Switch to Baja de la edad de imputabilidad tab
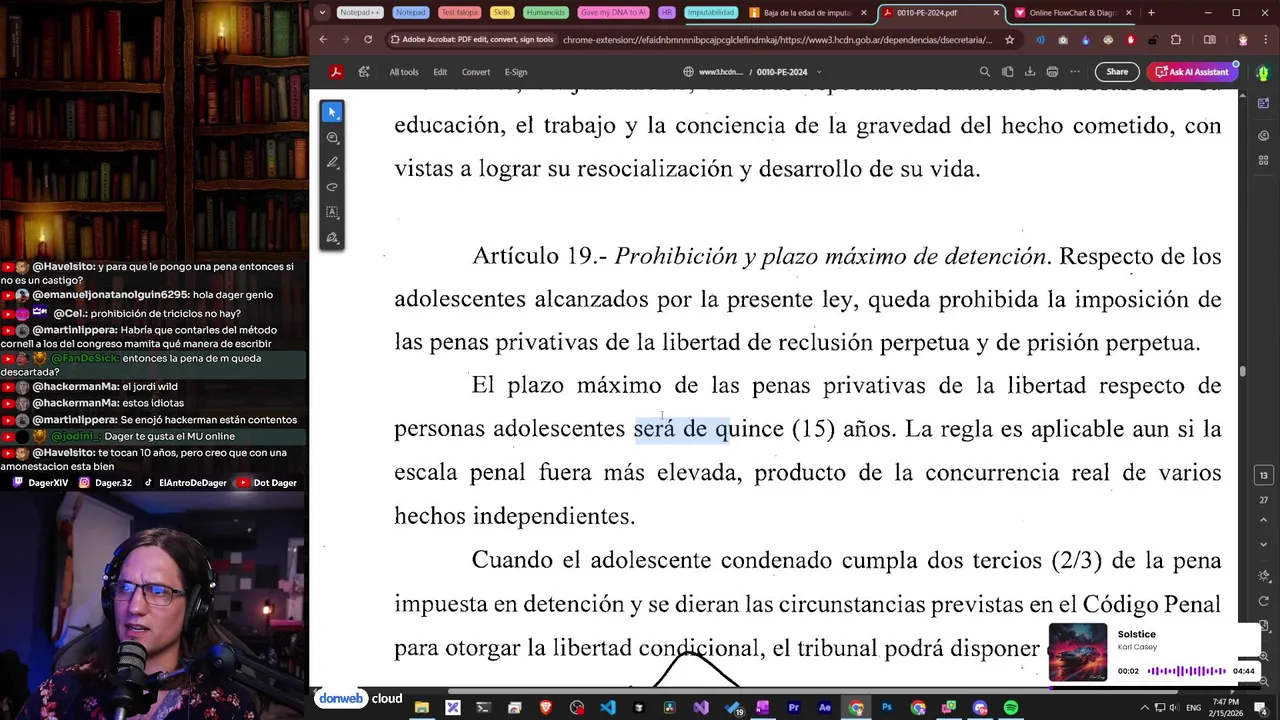1280x720 pixels. [806, 13]
